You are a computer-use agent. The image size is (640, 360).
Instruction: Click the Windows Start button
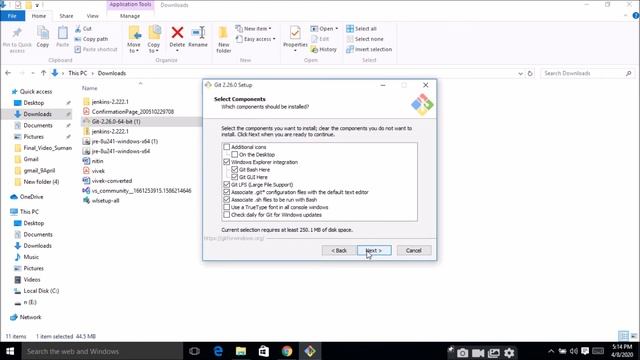(10, 351)
